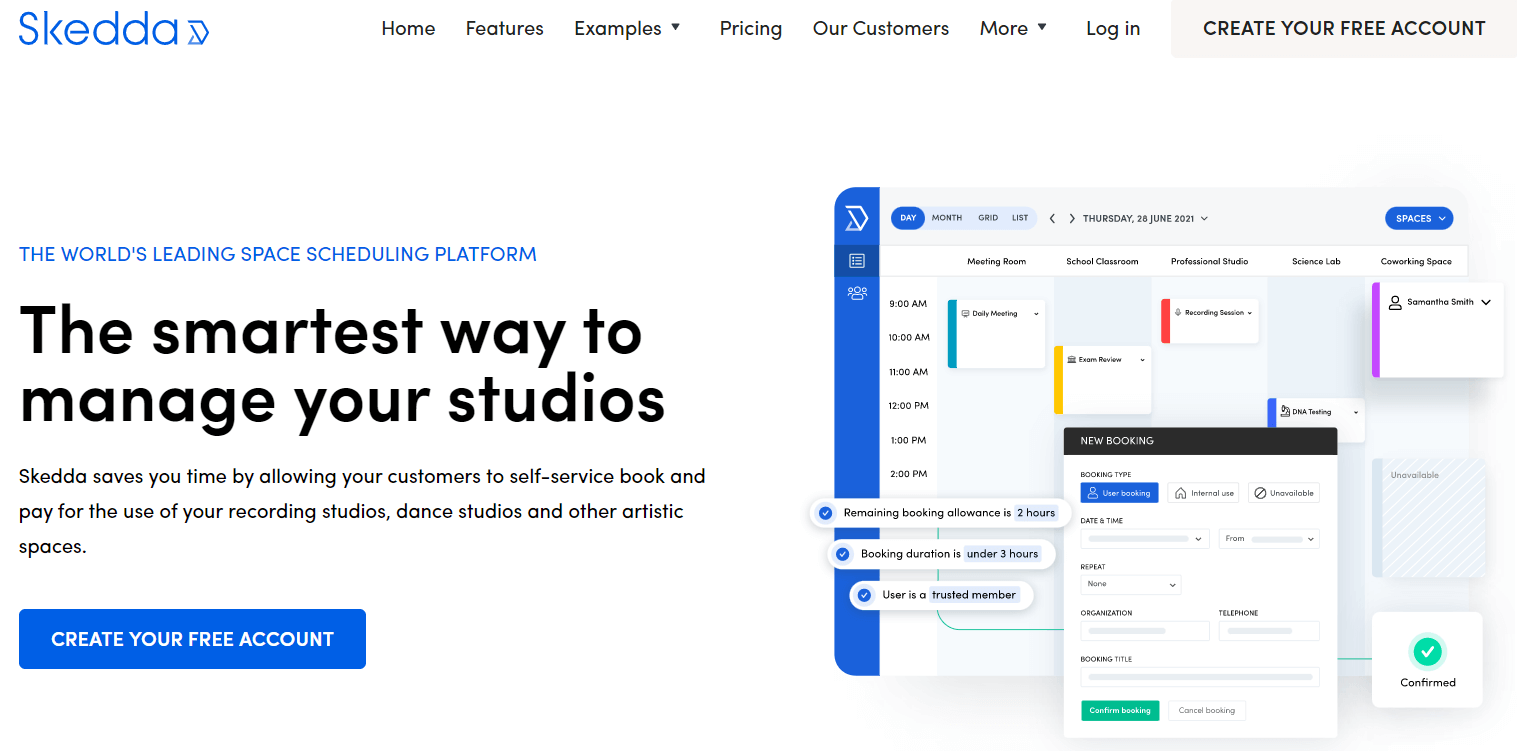Click the purple color bar on Samantha Smith's booking
This screenshot has height=751, width=1517.
point(1377,329)
